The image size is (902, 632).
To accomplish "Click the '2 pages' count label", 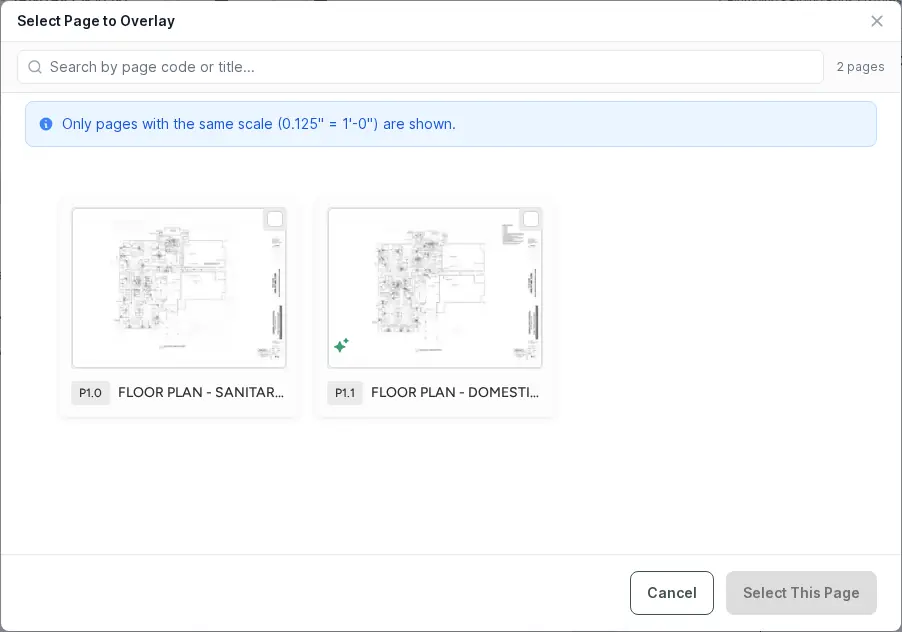I will click(861, 67).
